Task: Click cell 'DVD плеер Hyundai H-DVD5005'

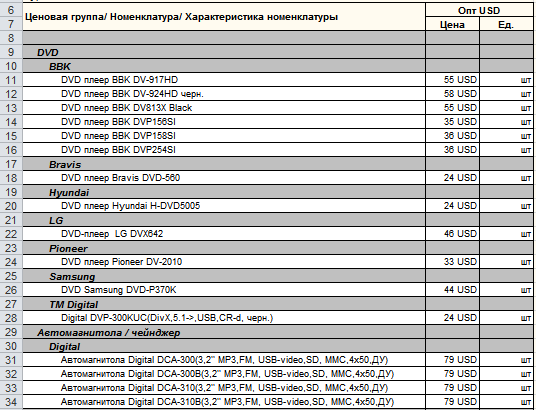Action: click(224, 206)
